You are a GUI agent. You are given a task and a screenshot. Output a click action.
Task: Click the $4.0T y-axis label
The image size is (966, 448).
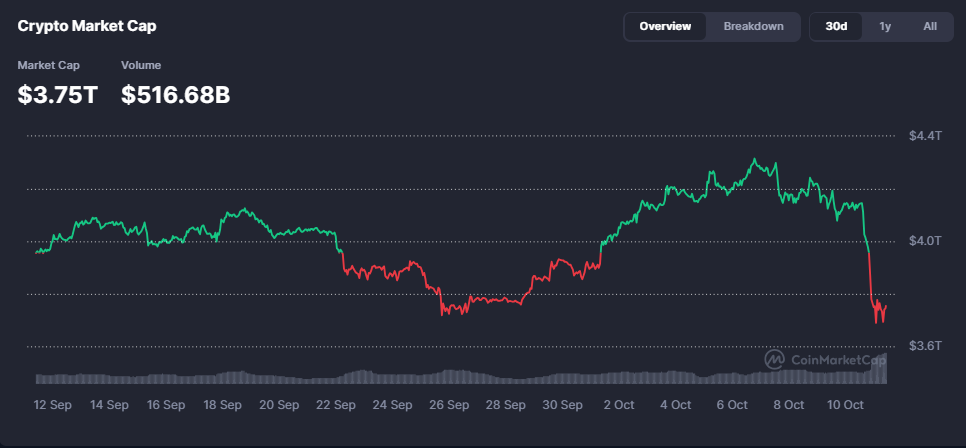[925, 240]
